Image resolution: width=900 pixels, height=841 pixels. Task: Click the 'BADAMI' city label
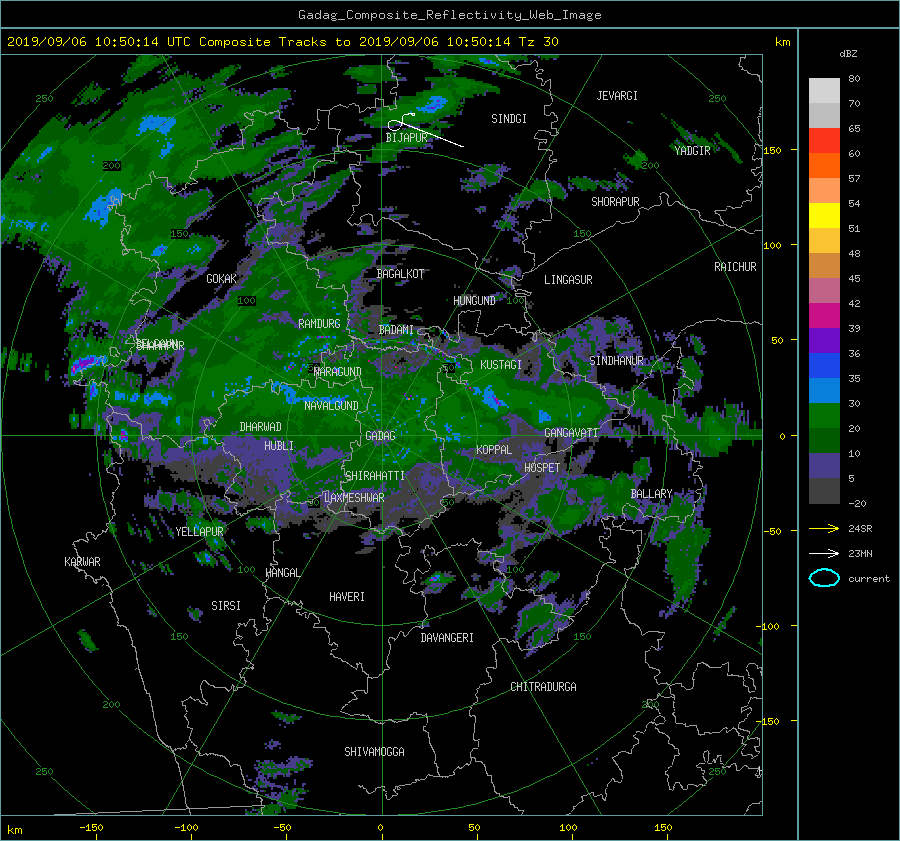pyautogui.click(x=396, y=330)
